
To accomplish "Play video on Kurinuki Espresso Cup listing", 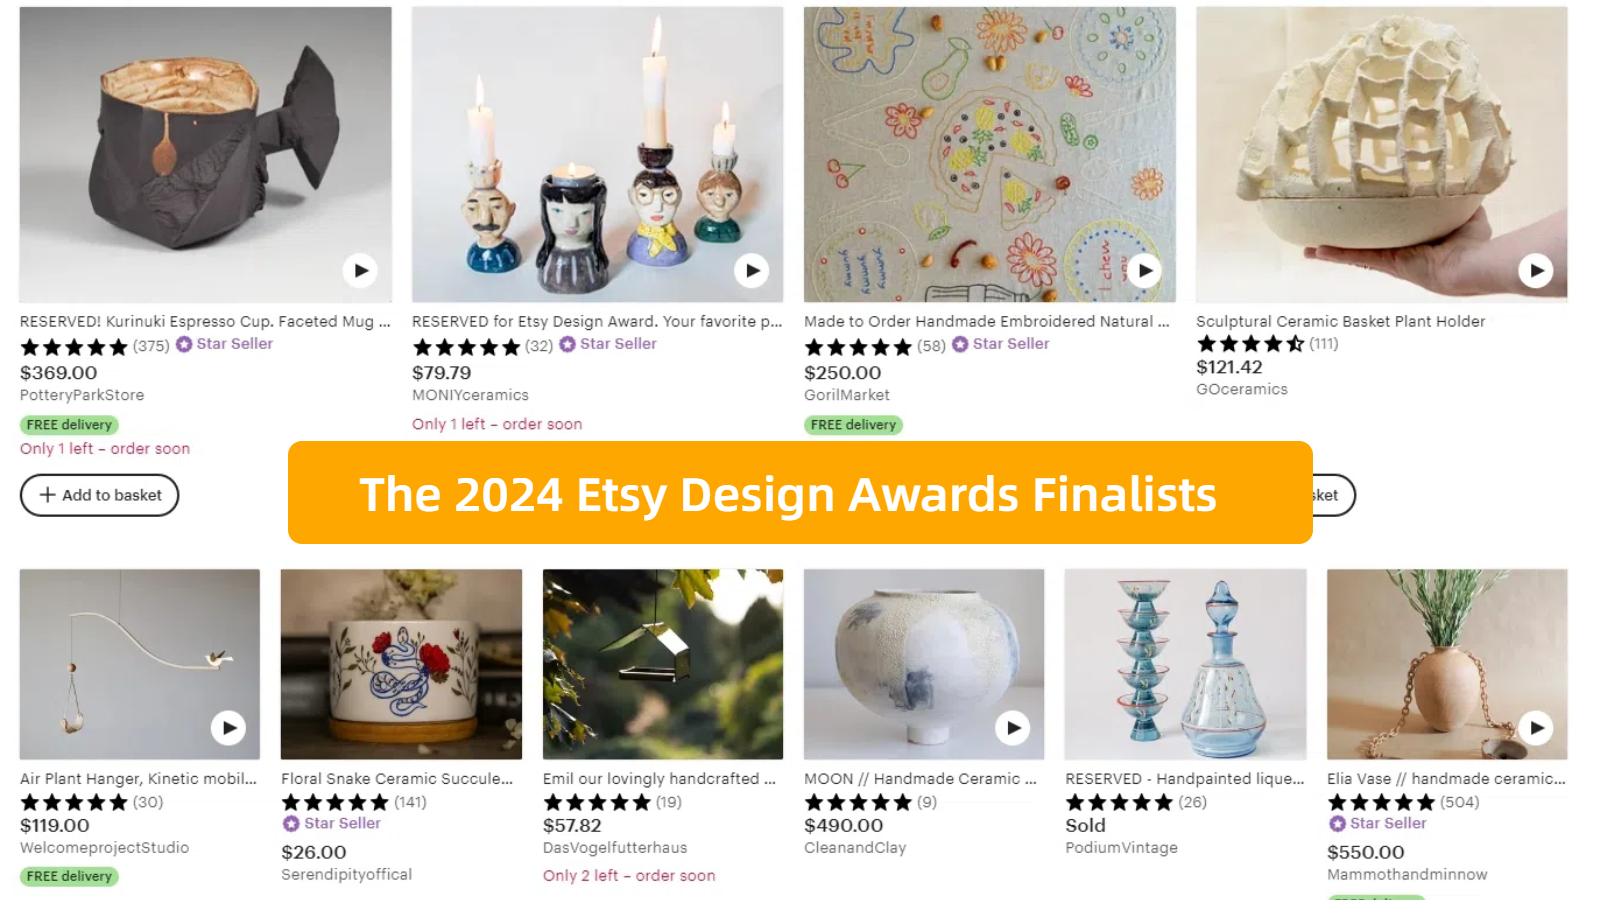I will click(360, 270).
